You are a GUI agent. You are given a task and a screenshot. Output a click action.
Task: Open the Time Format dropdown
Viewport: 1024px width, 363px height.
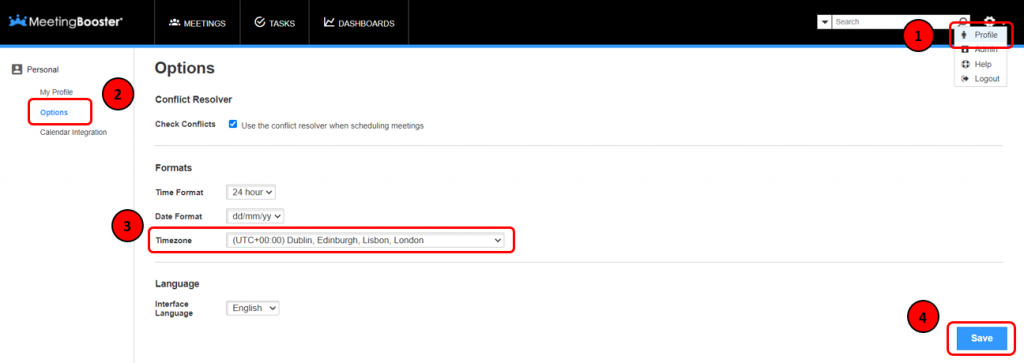[251, 192]
